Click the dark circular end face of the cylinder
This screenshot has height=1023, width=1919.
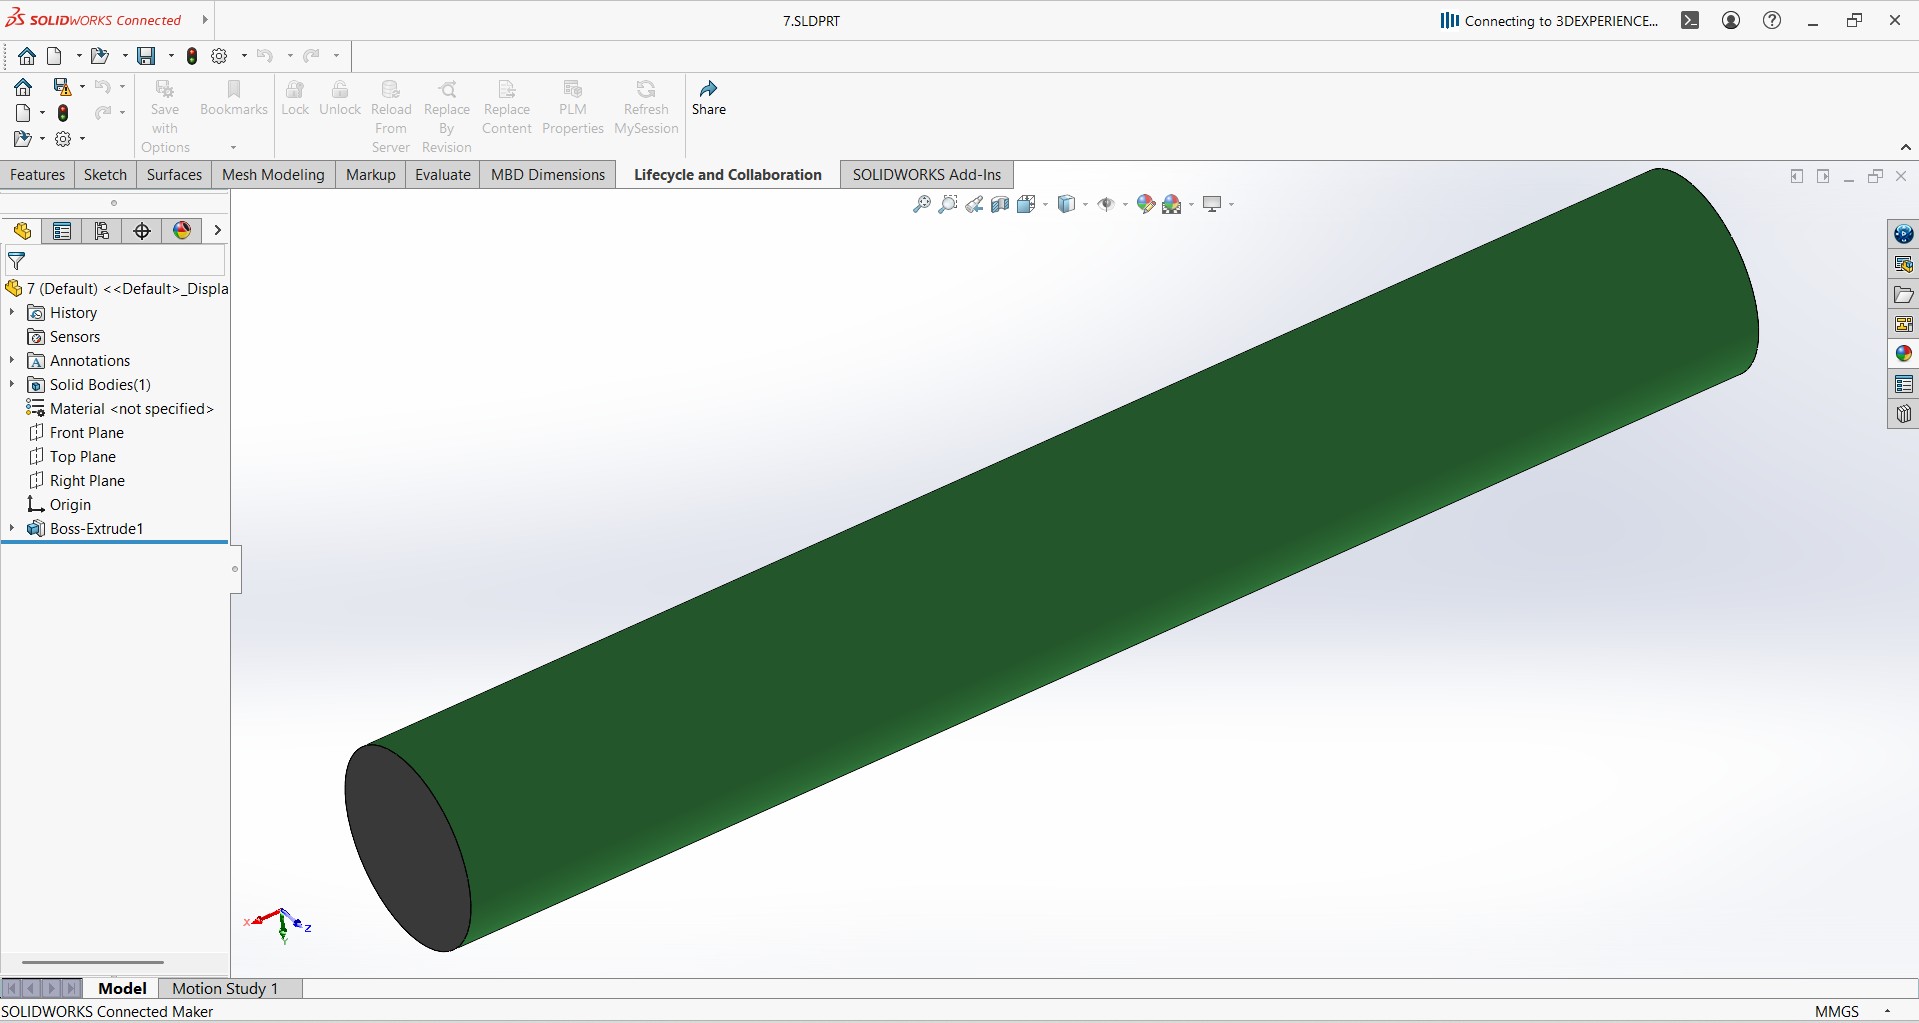click(x=407, y=848)
